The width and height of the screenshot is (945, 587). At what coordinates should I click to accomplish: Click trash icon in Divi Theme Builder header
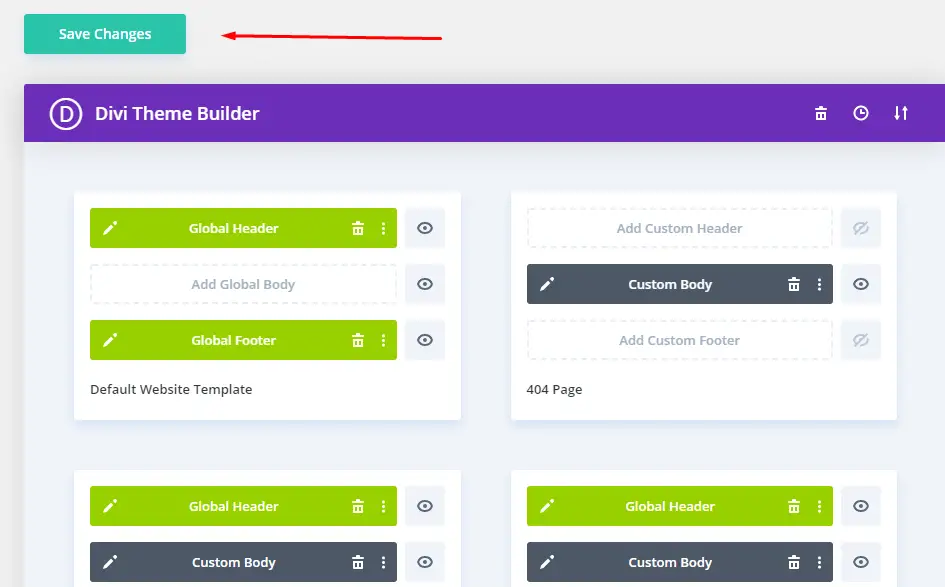click(x=821, y=113)
